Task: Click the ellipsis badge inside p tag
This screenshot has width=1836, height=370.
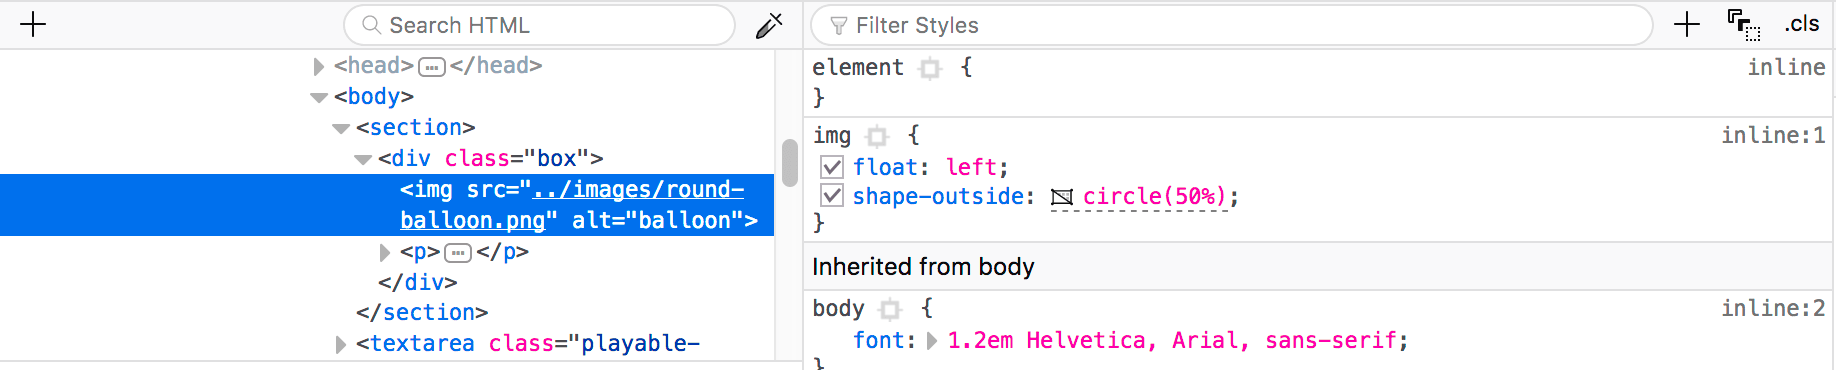Action: click(458, 253)
